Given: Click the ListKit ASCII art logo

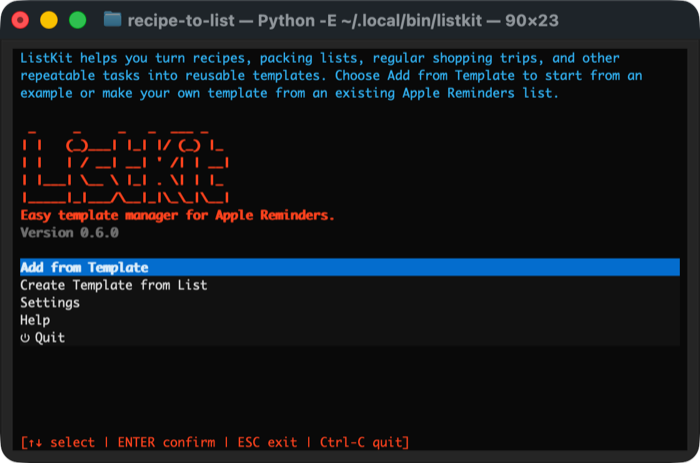Looking at the screenshot, I should coord(125,167).
